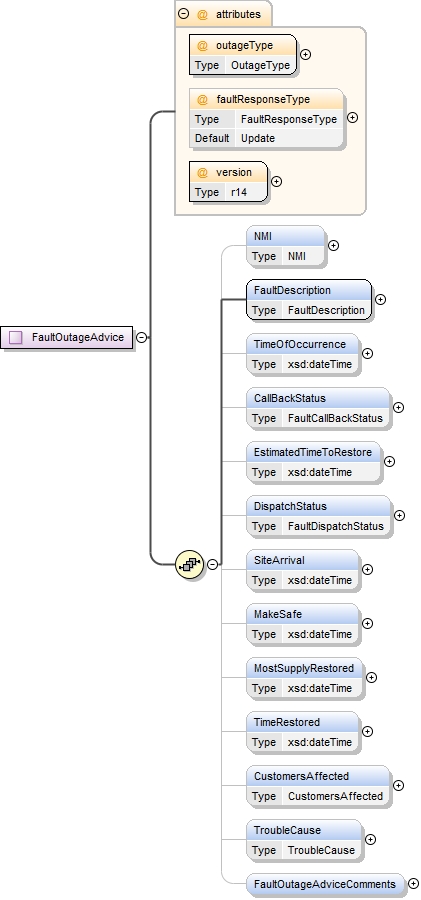Expand the DispatchStatus element

(x=399, y=515)
